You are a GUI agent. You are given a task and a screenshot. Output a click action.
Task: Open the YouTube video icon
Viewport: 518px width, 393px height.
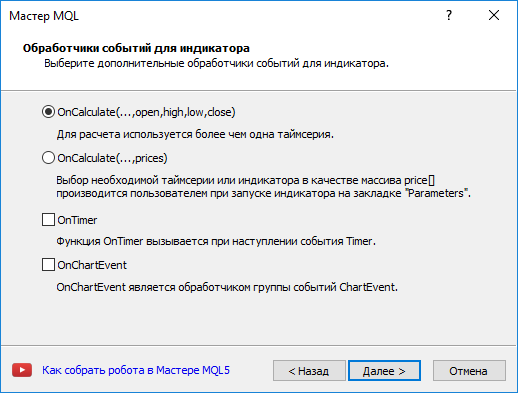tap(22, 370)
